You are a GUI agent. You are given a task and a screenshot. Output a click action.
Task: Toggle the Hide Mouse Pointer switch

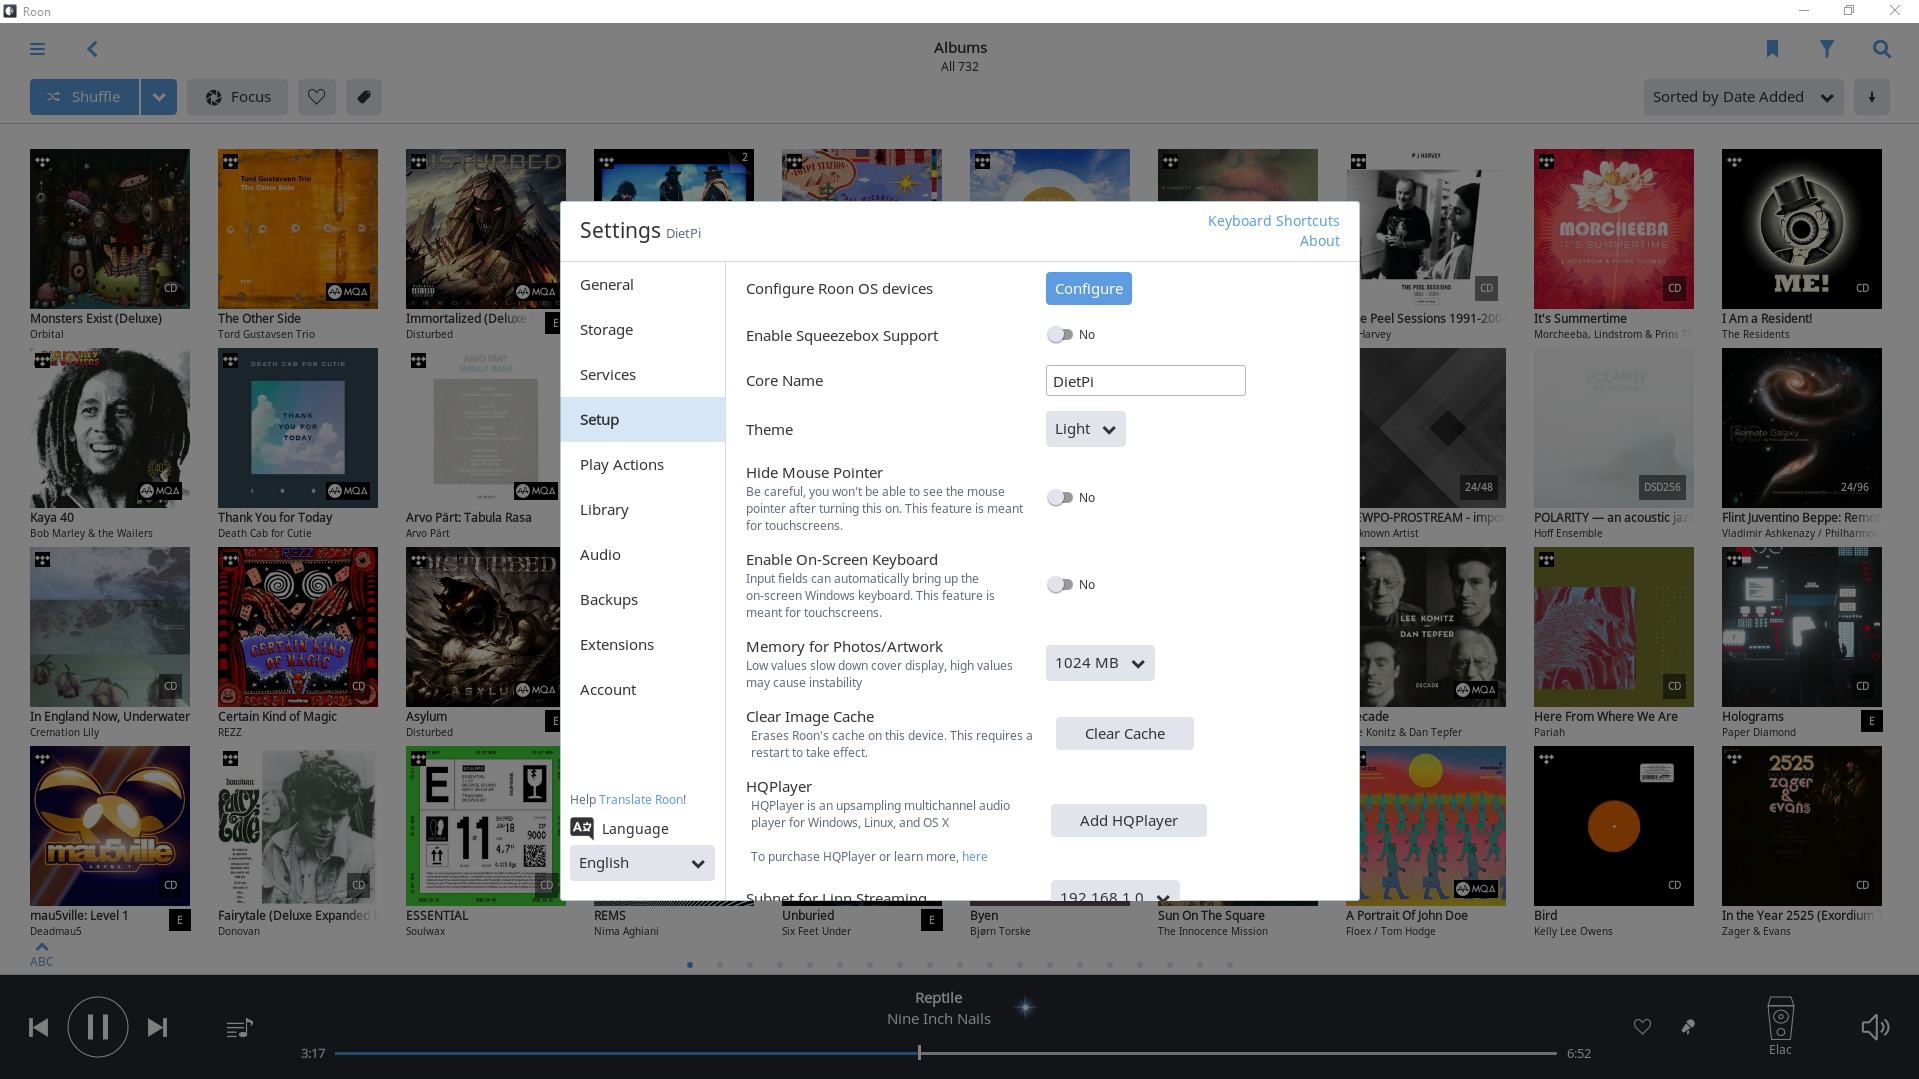pos(1060,498)
